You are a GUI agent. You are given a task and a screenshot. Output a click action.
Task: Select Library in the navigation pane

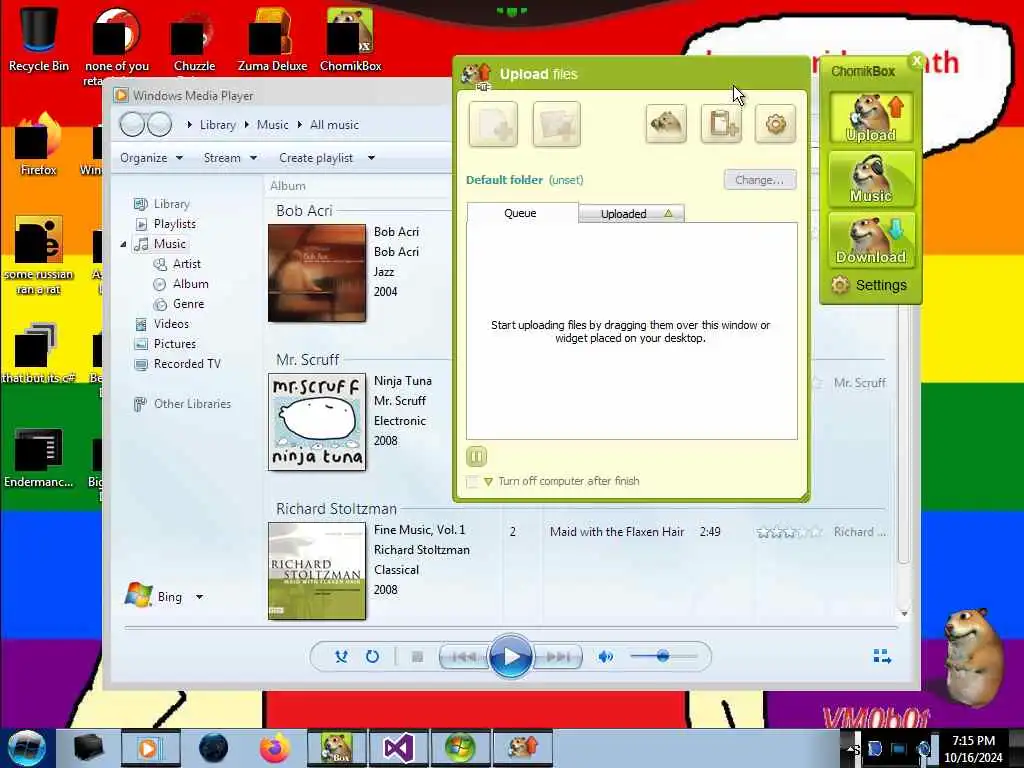[162, 204]
